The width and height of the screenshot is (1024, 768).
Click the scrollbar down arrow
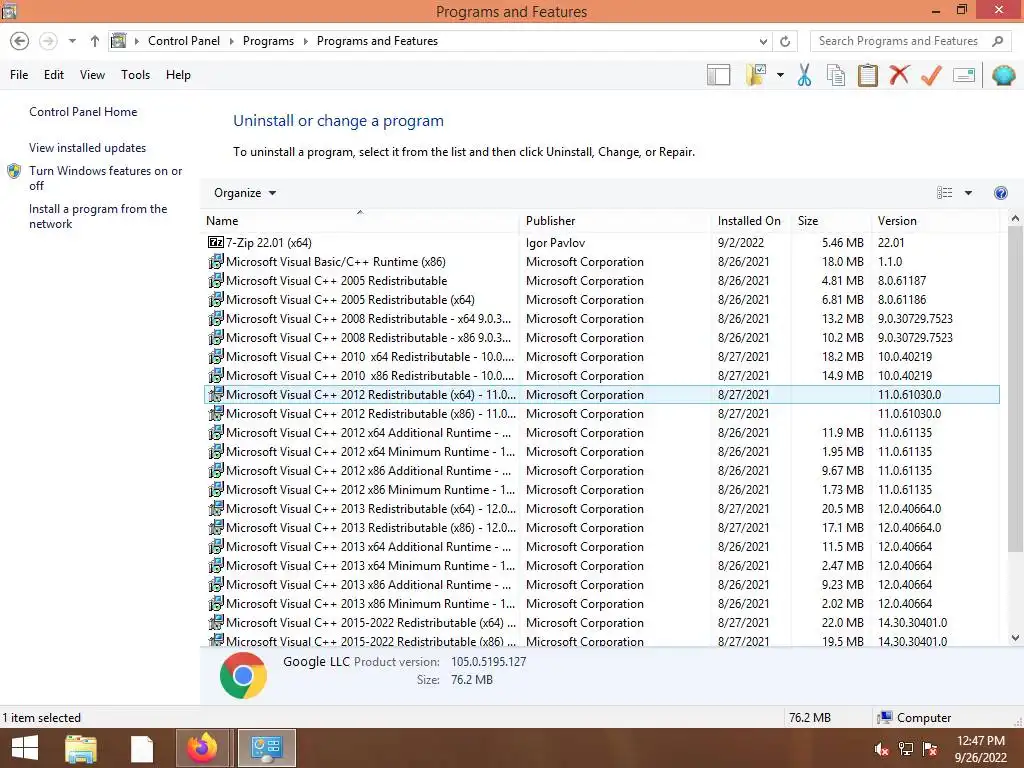(1015, 638)
